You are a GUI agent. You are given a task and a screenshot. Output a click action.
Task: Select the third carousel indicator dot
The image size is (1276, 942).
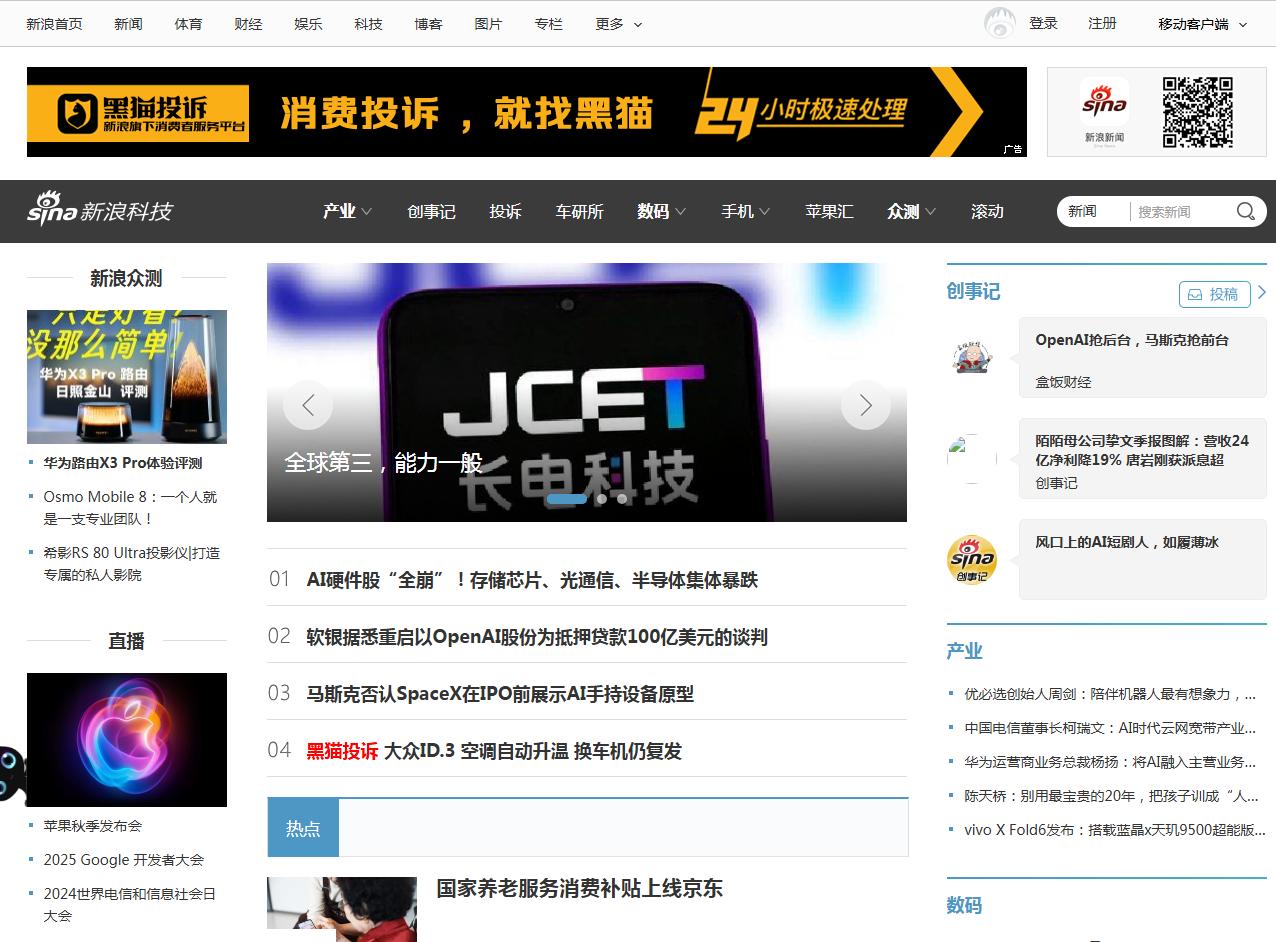pos(622,498)
